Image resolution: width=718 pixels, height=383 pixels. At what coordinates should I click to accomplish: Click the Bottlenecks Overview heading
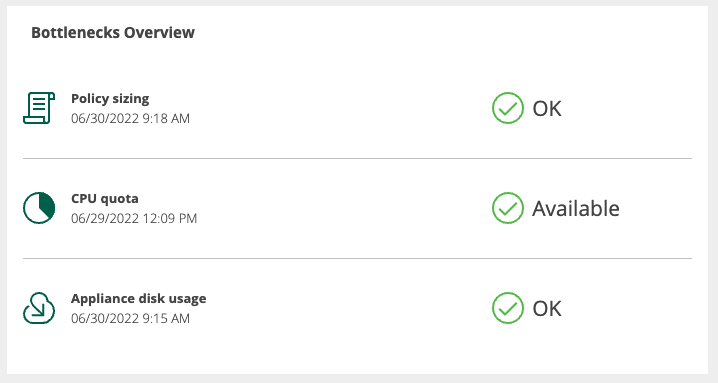[113, 33]
